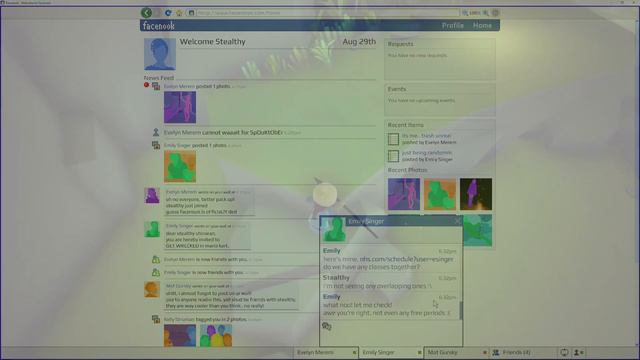Close the Evelyn Meren chat tab
This screenshot has height=360, width=640.
[354, 352]
